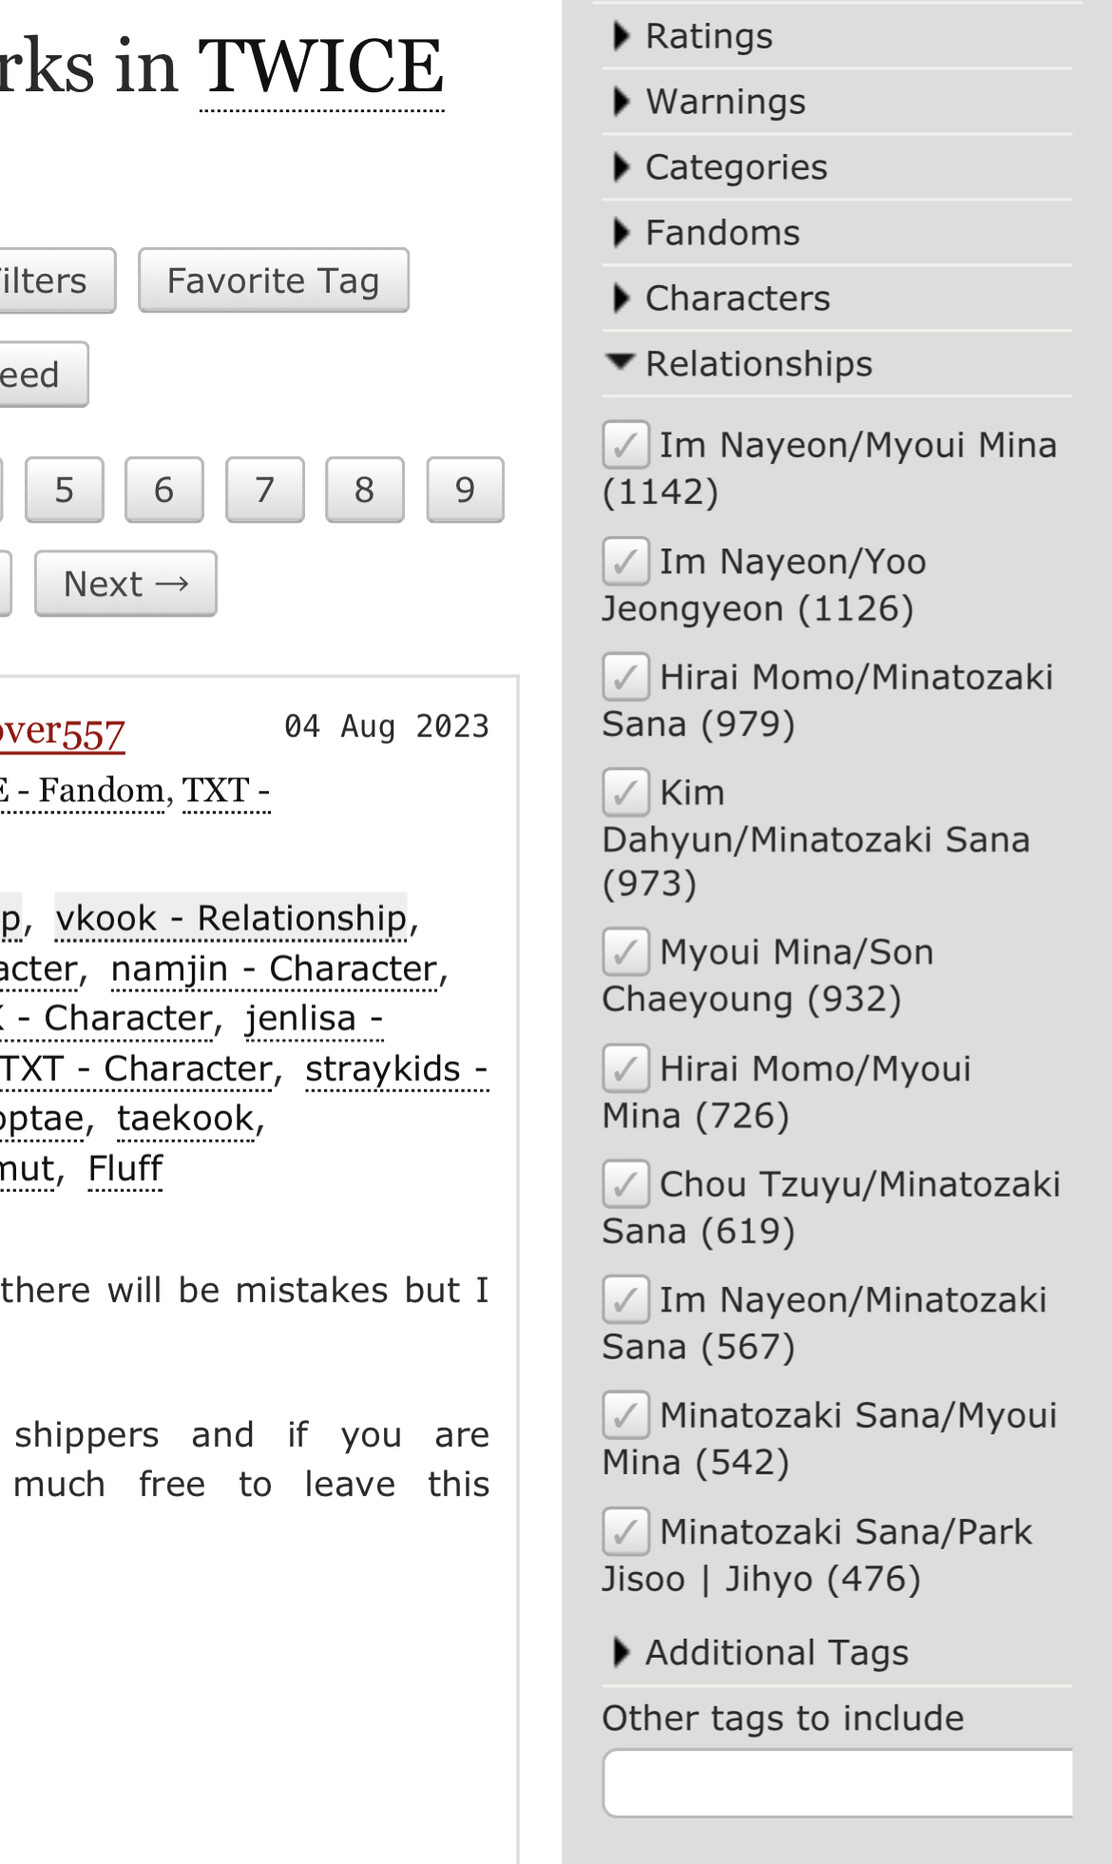Show the Characters filter options
Screen dimensions: 1112x1864
pos(736,298)
